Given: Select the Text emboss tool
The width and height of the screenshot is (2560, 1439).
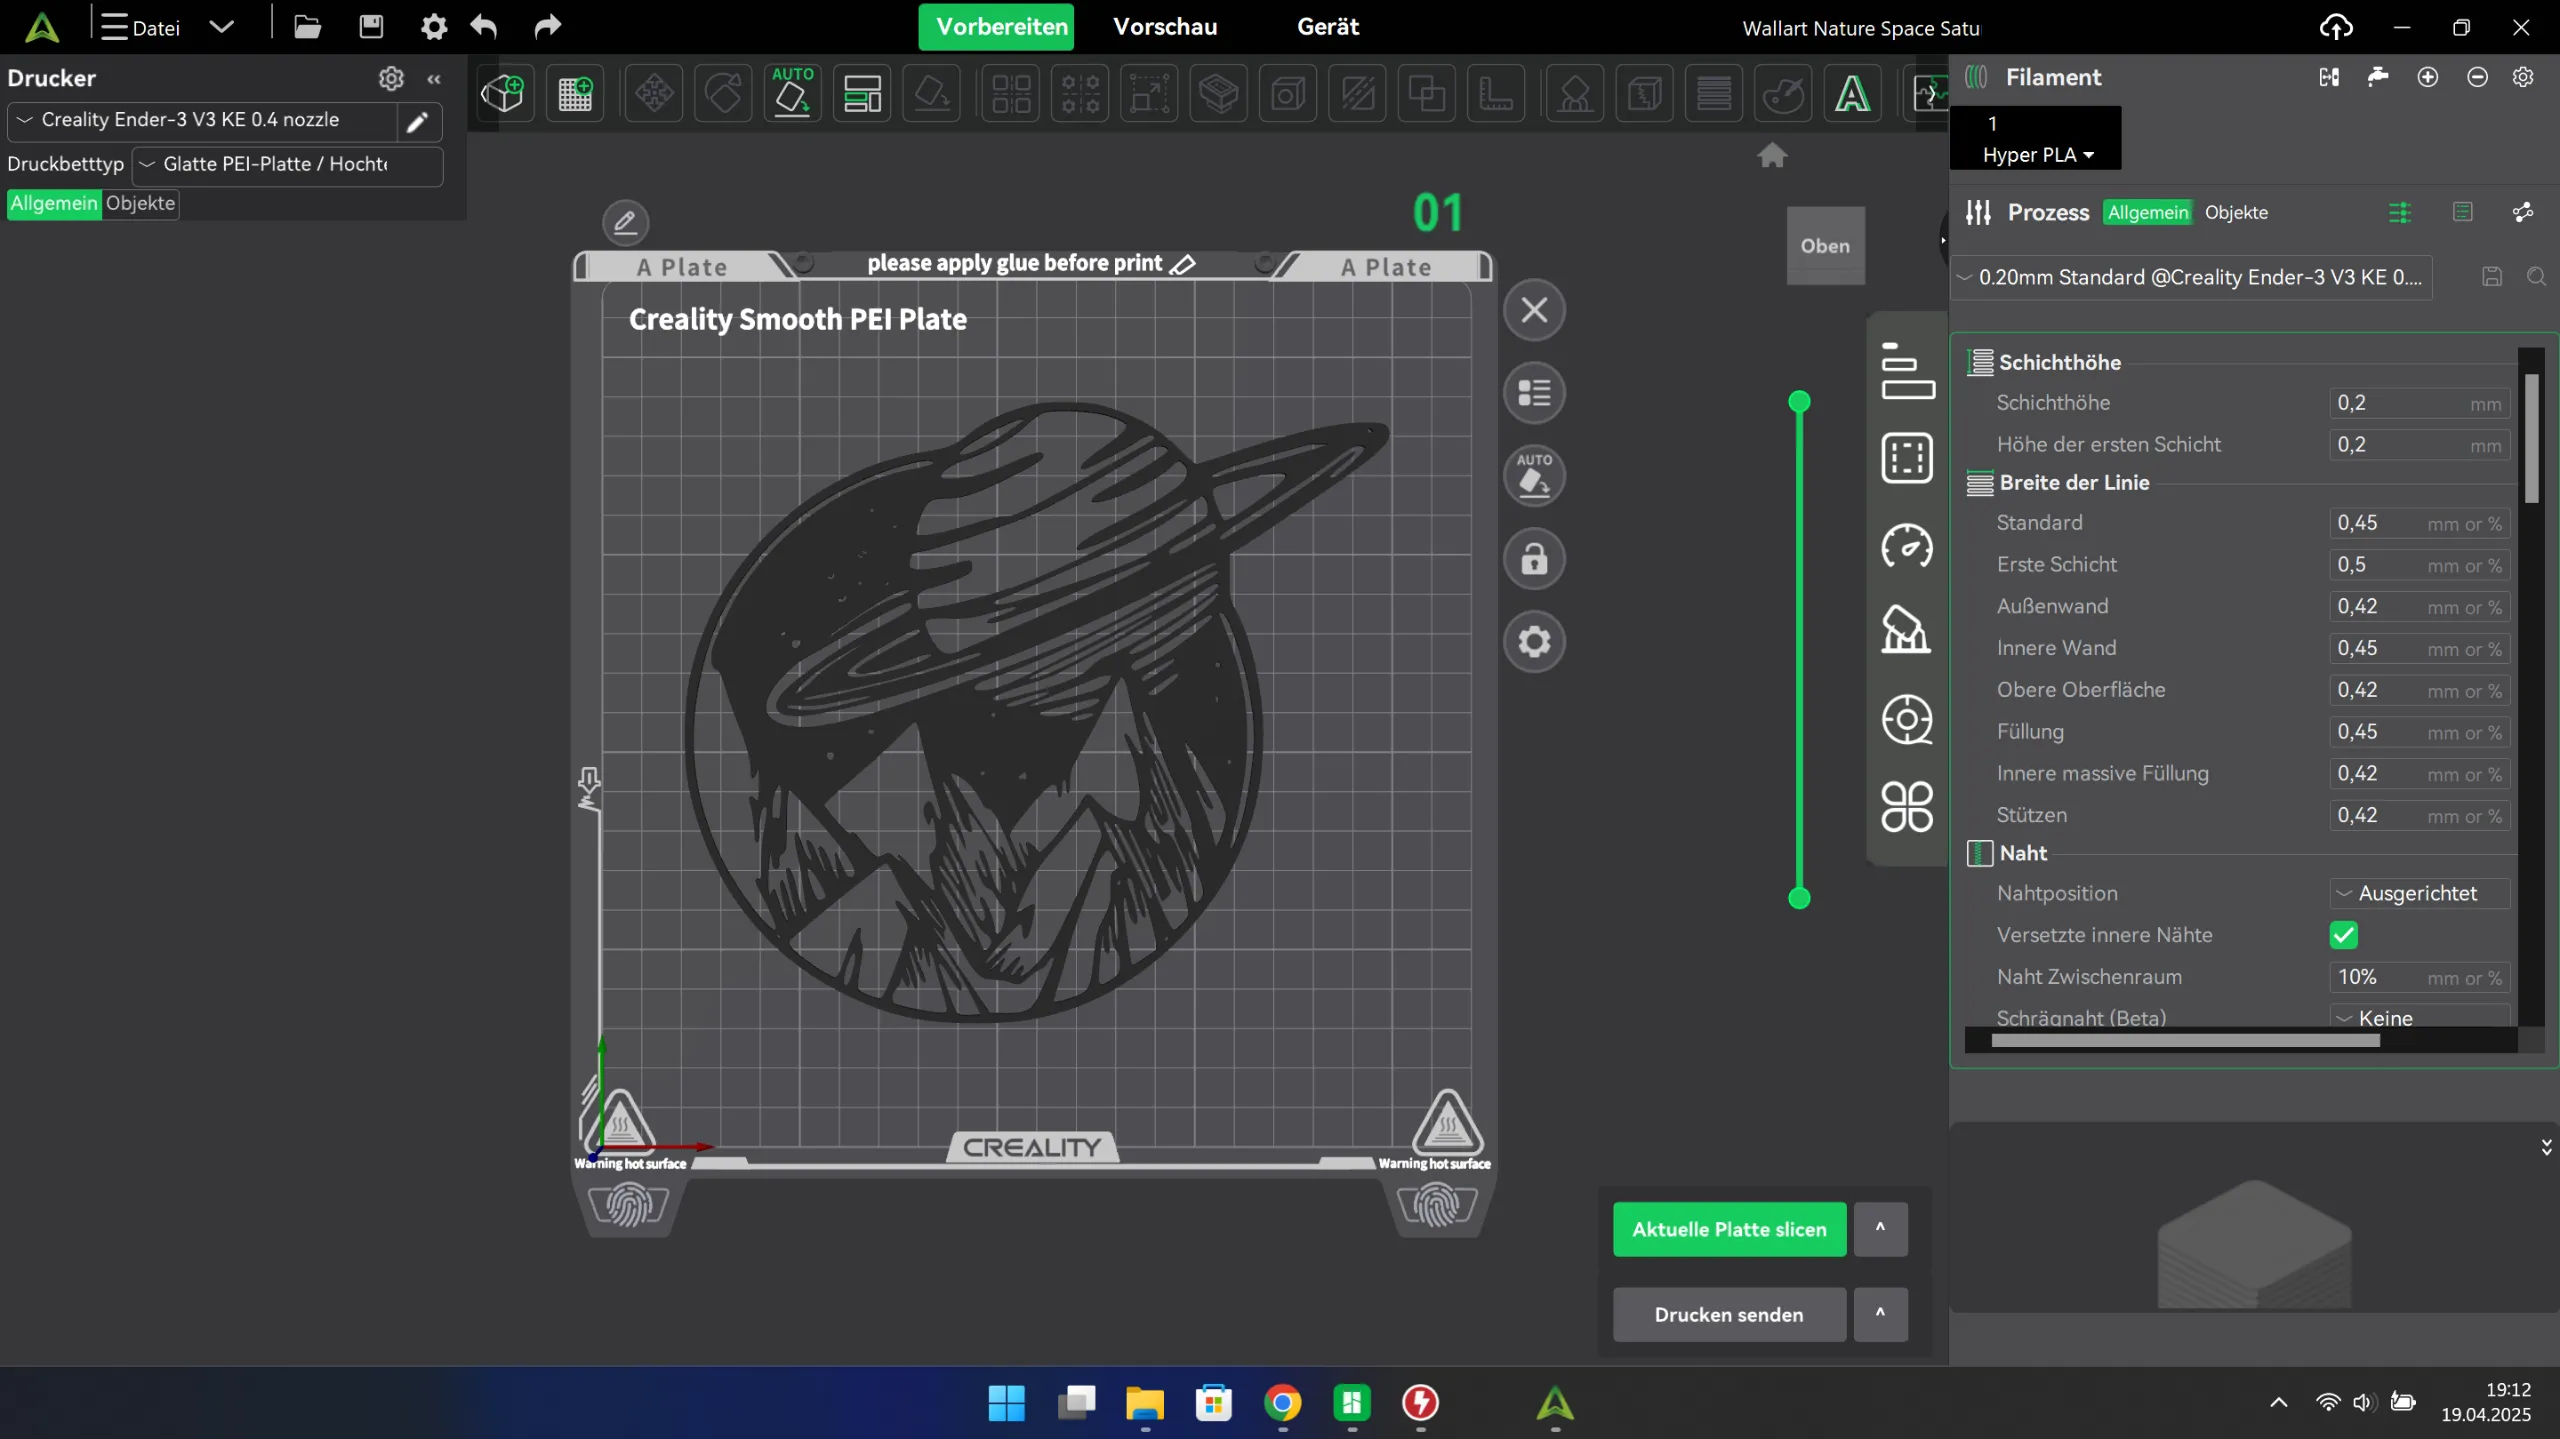Looking at the screenshot, I should point(1852,94).
